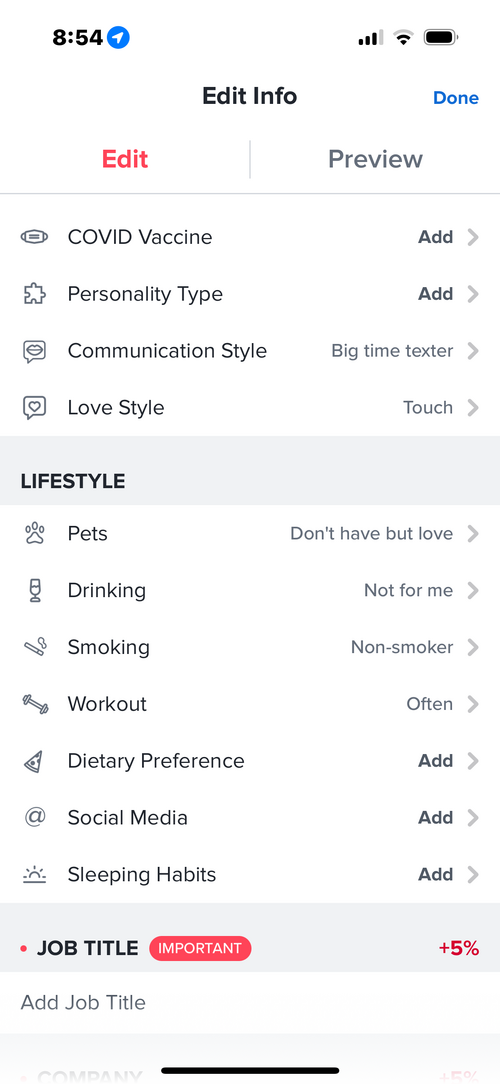The height and width of the screenshot is (1084, 500).
Task: Expand the Smoking row chevron
Action: pos(473,647)
